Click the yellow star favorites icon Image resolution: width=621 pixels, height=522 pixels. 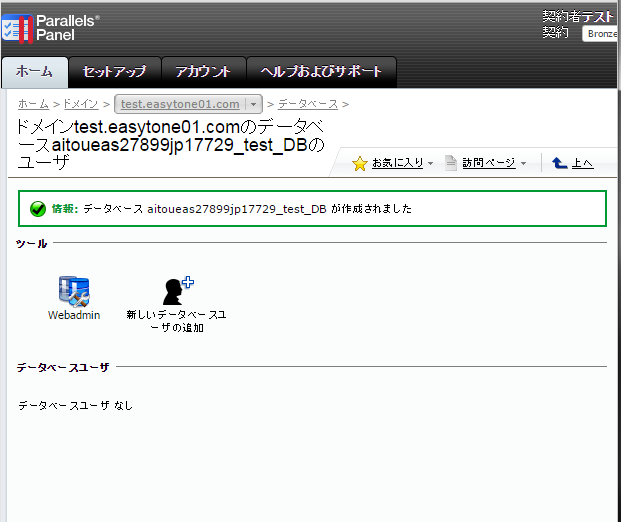pyautogui.click(x=360, y=164)
